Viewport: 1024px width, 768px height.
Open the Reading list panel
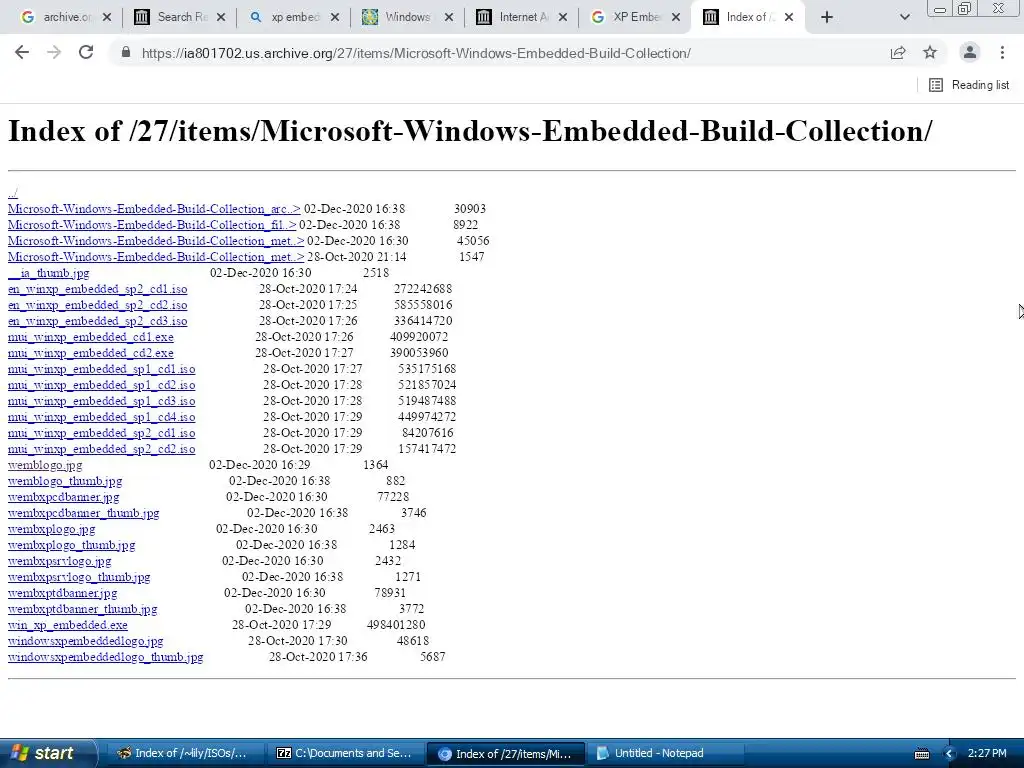(969, 85)
